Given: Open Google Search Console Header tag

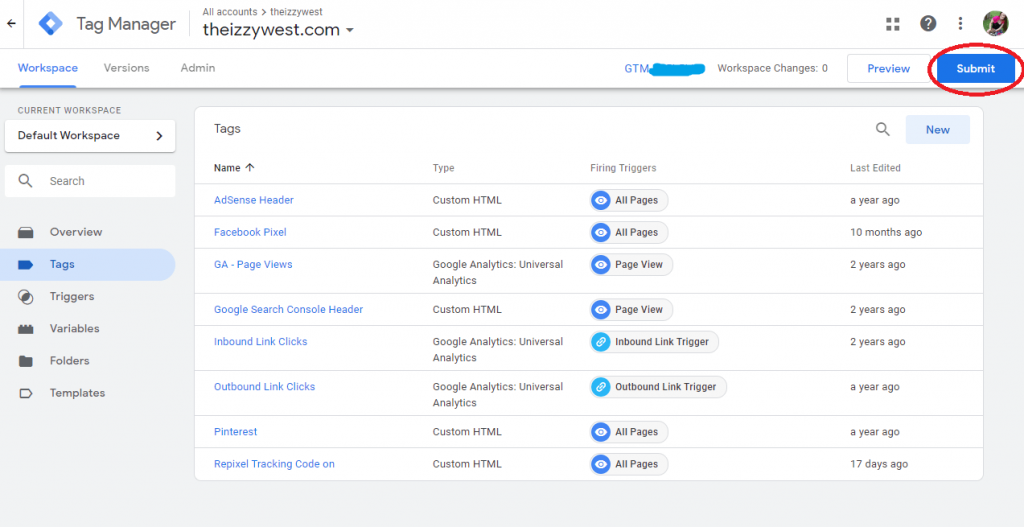Looking at the screenshot, I should point(289,310).
